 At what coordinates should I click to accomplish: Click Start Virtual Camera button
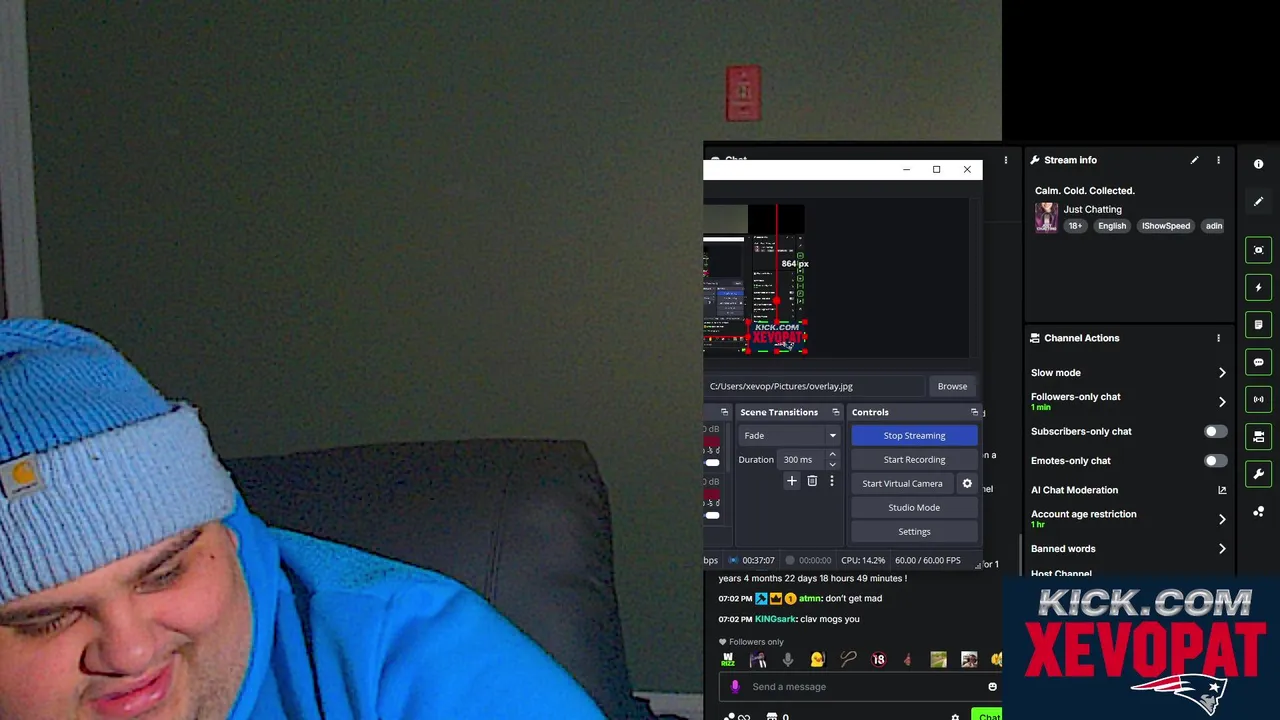point(902,484)
